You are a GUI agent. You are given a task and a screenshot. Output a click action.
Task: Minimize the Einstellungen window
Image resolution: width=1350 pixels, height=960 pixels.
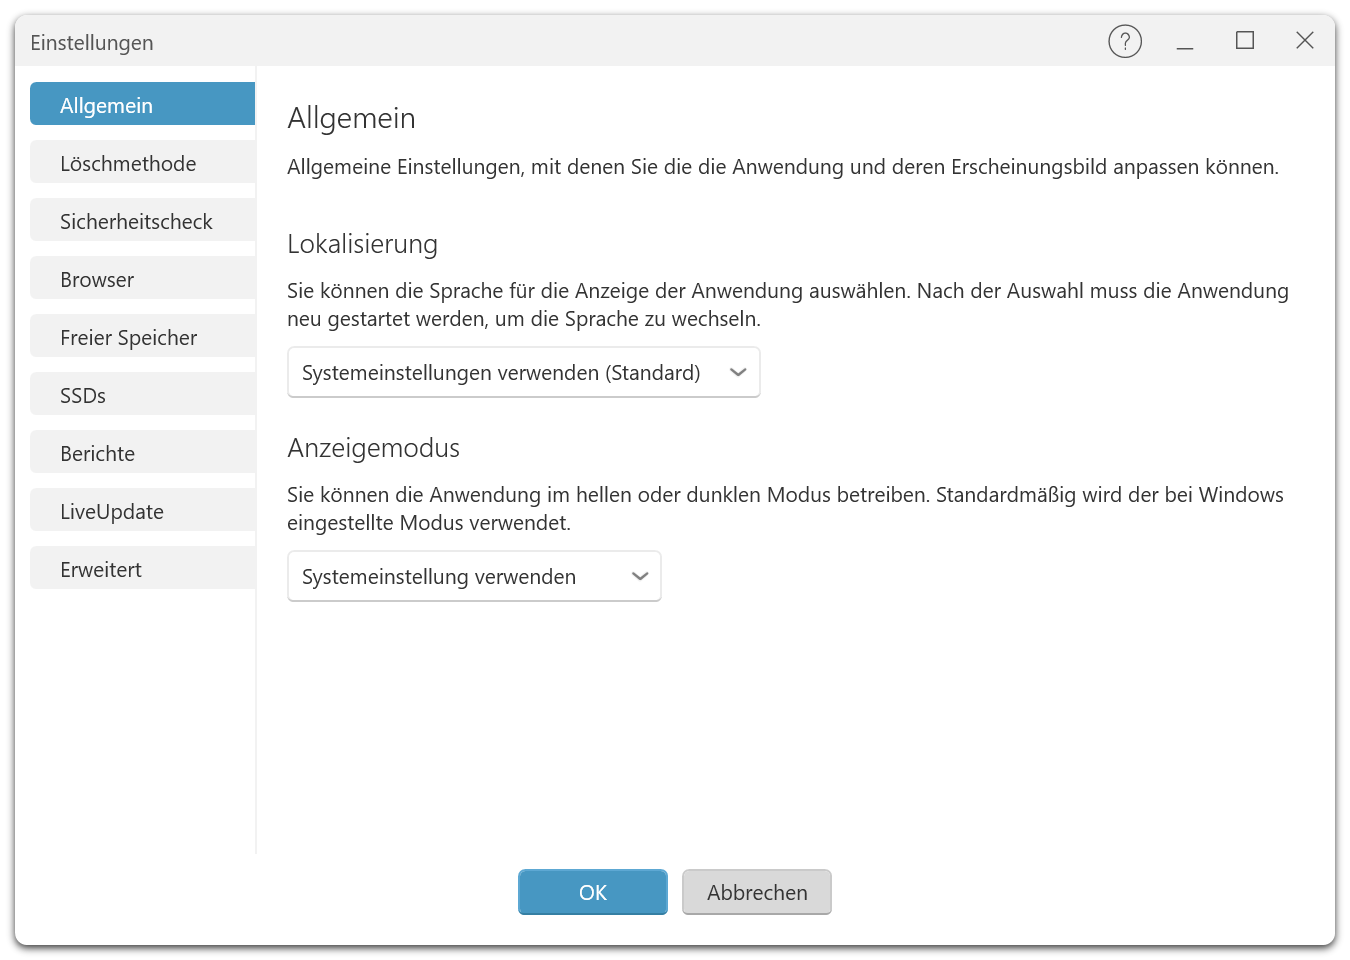1185,41
